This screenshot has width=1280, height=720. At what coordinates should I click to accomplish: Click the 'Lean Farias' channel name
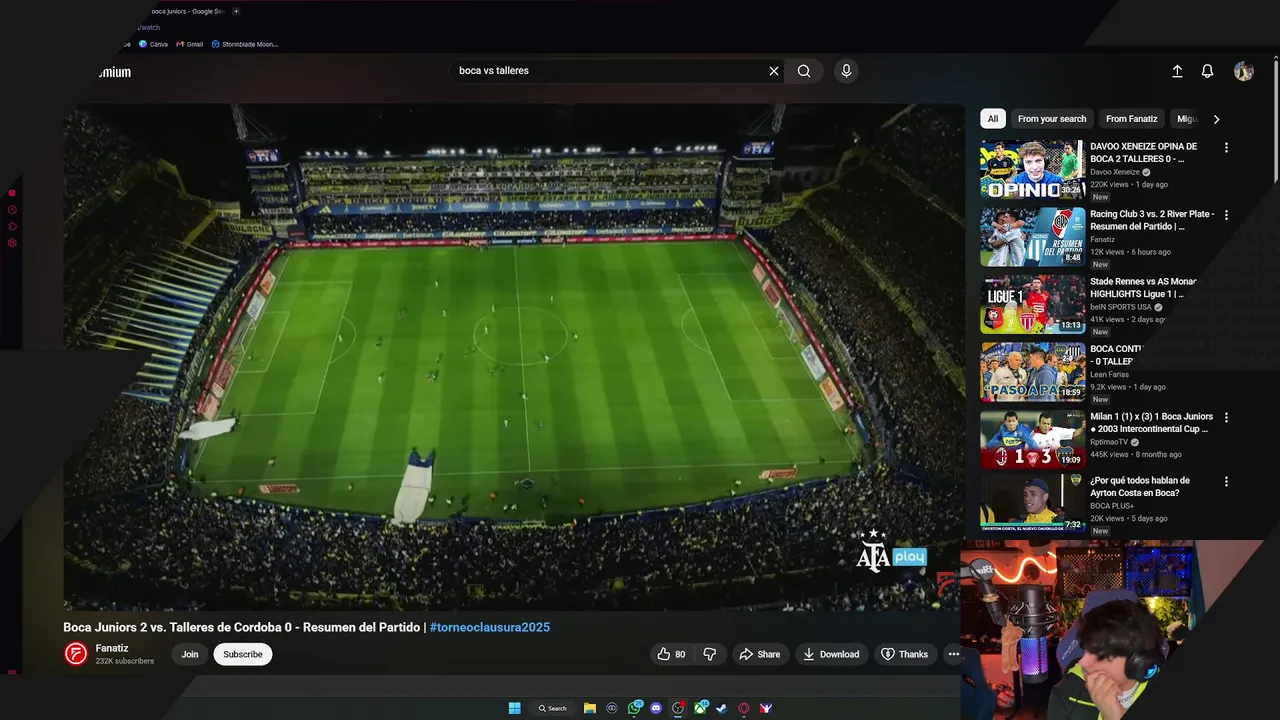coord(1111,375)
